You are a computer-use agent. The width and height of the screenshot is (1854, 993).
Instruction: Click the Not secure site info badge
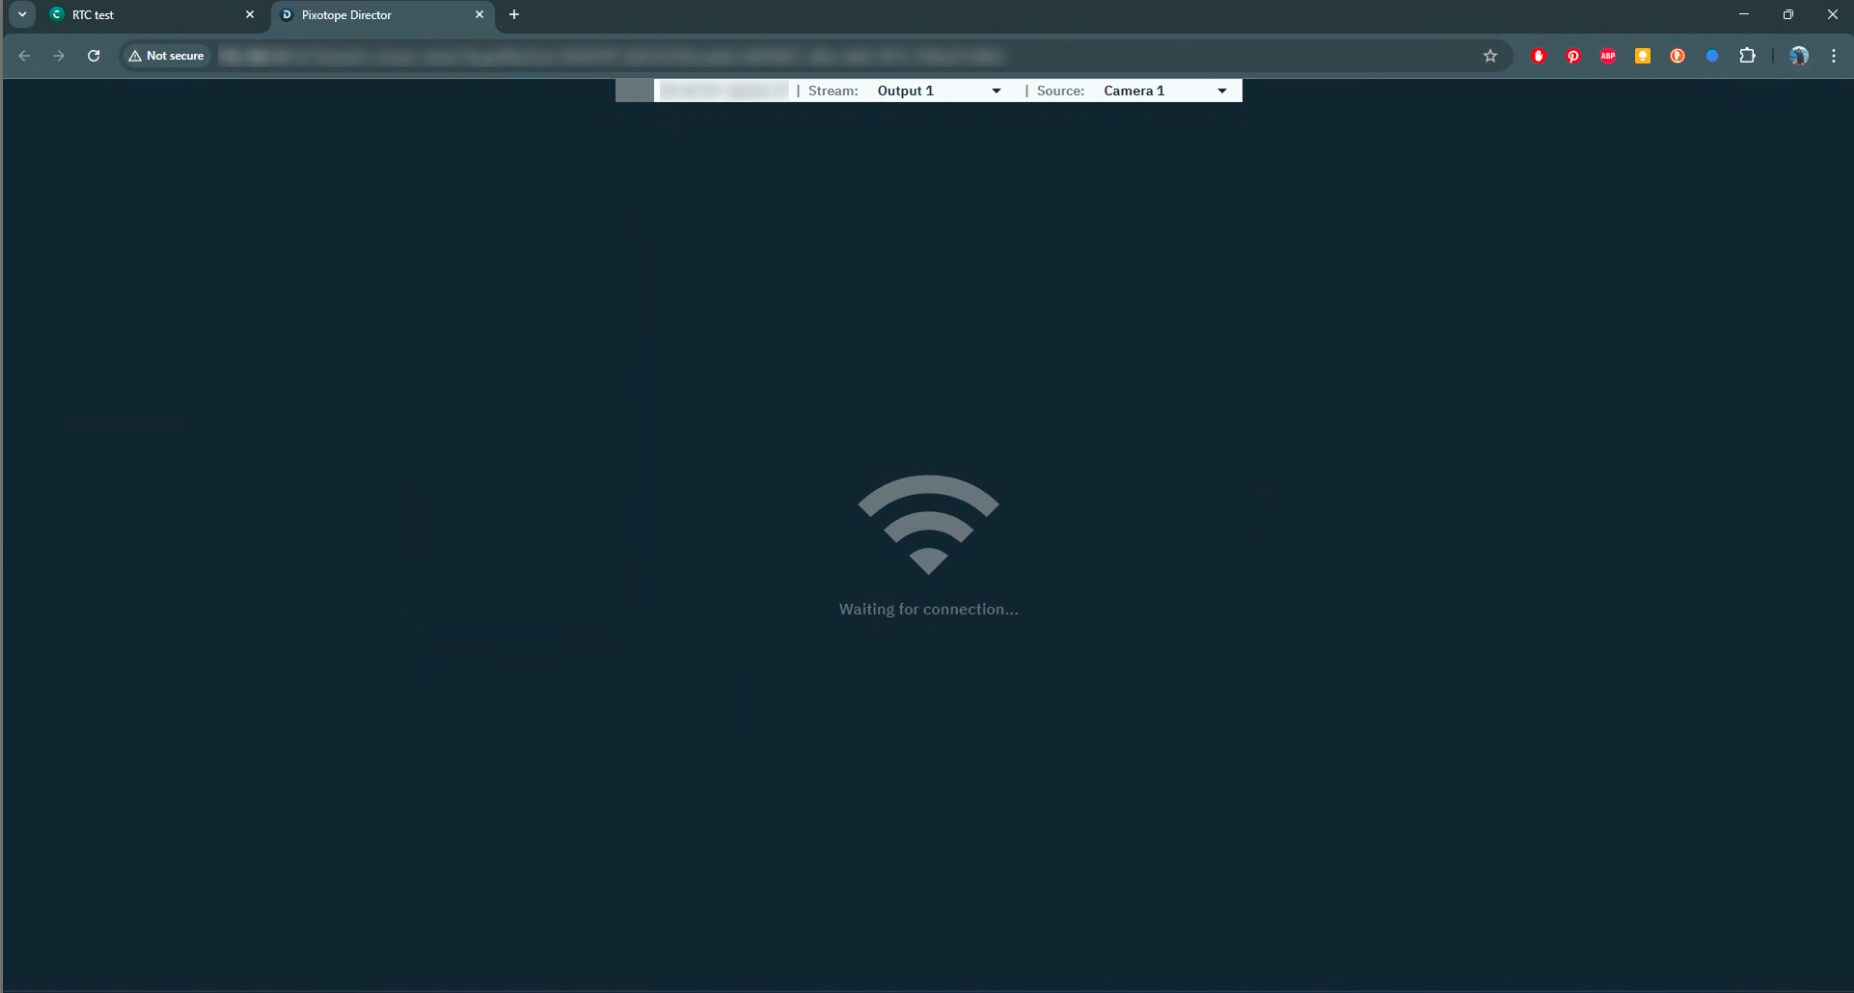point(166,56)
